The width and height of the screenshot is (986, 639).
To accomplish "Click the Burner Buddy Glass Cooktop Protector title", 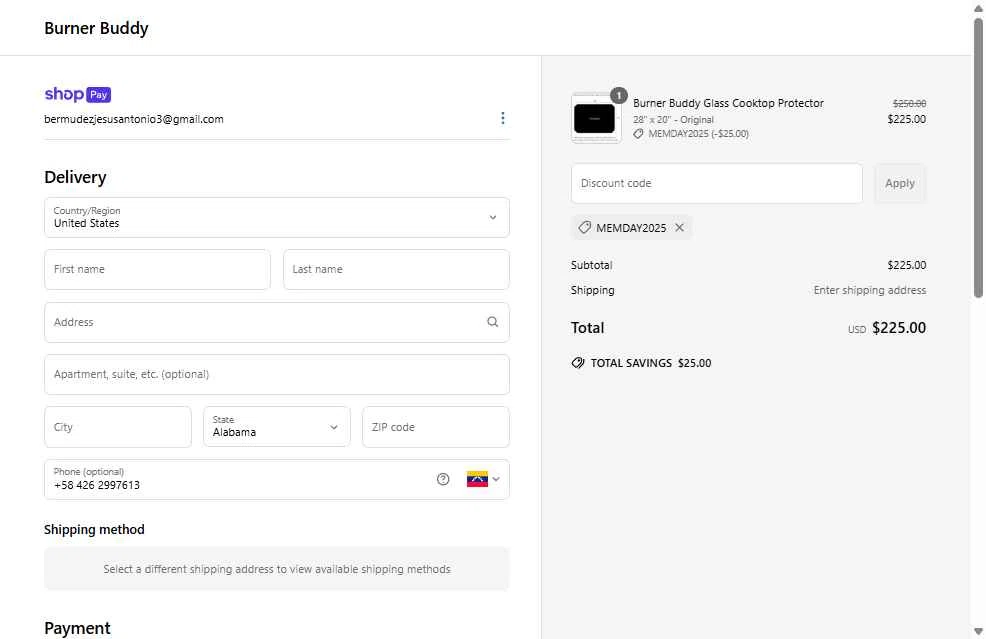I will tap(728, 103).
